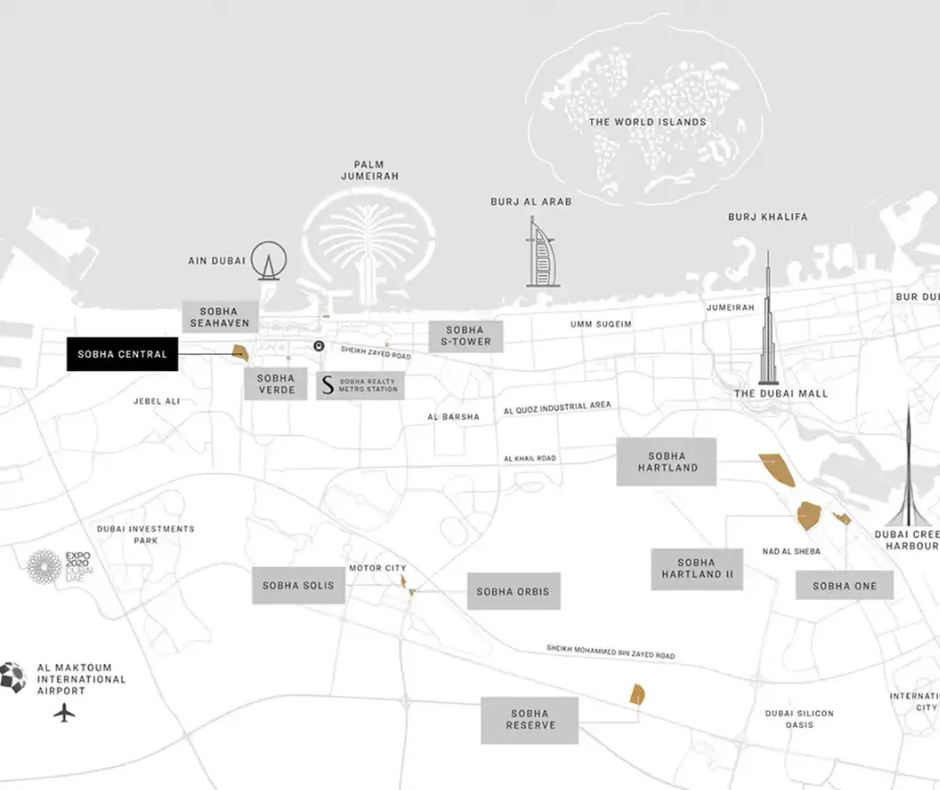Screen dimensions: 940x790
Task: Select the SOBHA SEAHAVEN label
Action: (218, 314)
